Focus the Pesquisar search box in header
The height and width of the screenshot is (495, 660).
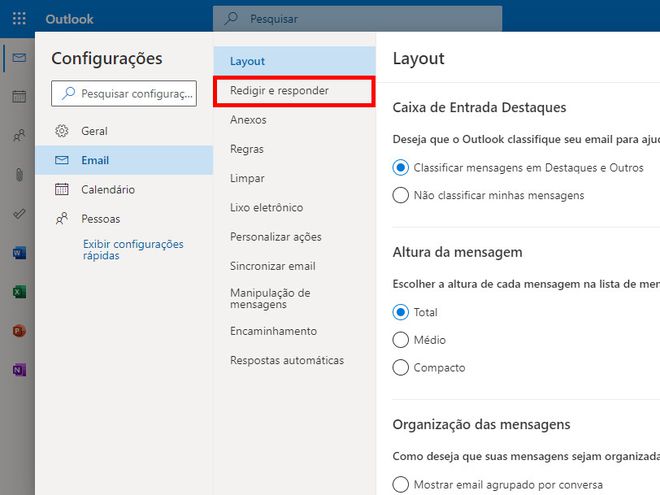click(357, 19)
